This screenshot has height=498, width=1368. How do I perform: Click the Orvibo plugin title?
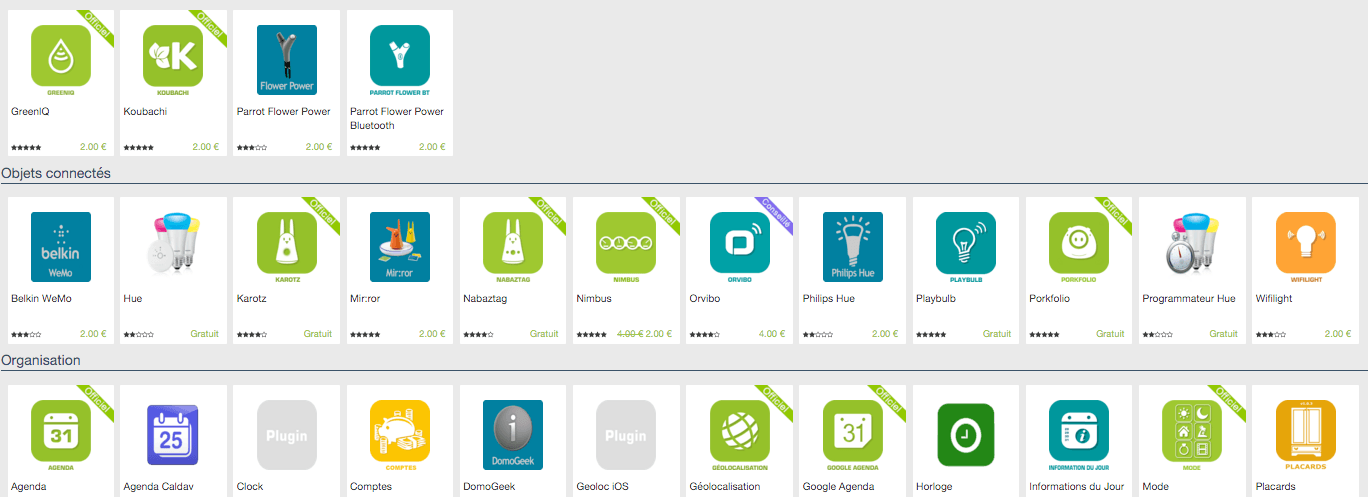[x=705, y=299]
